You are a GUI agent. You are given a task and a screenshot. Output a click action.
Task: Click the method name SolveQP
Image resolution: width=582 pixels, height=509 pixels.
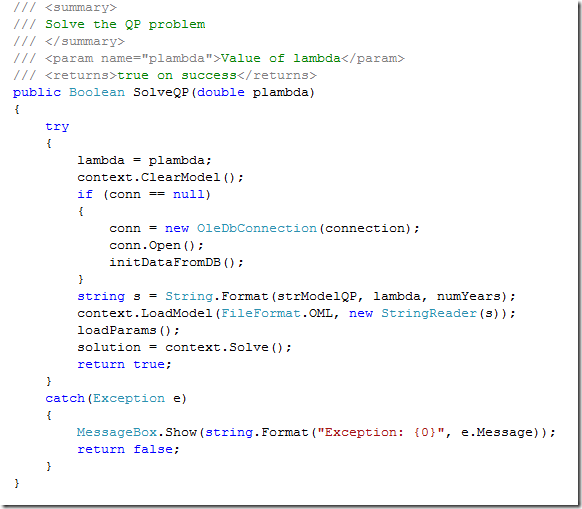coord(161,92)
